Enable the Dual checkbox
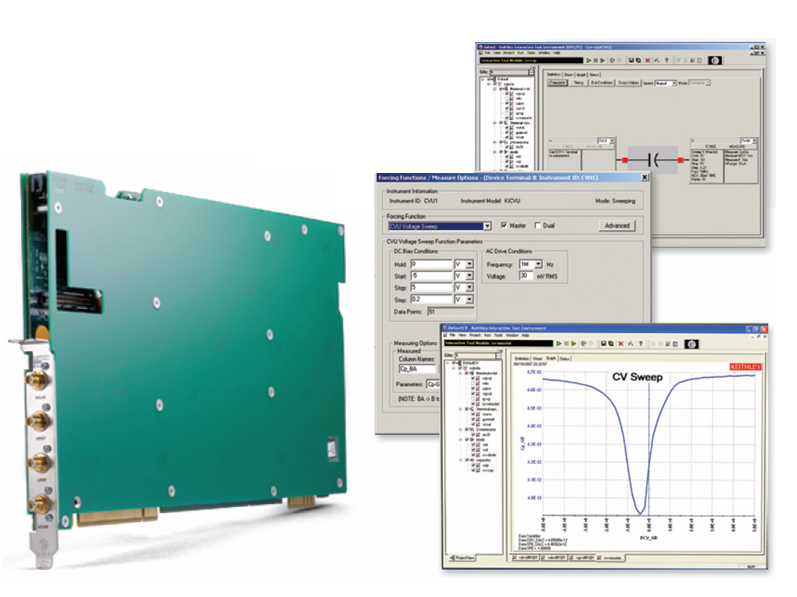797x597 pixels. [x=539, y=226]
